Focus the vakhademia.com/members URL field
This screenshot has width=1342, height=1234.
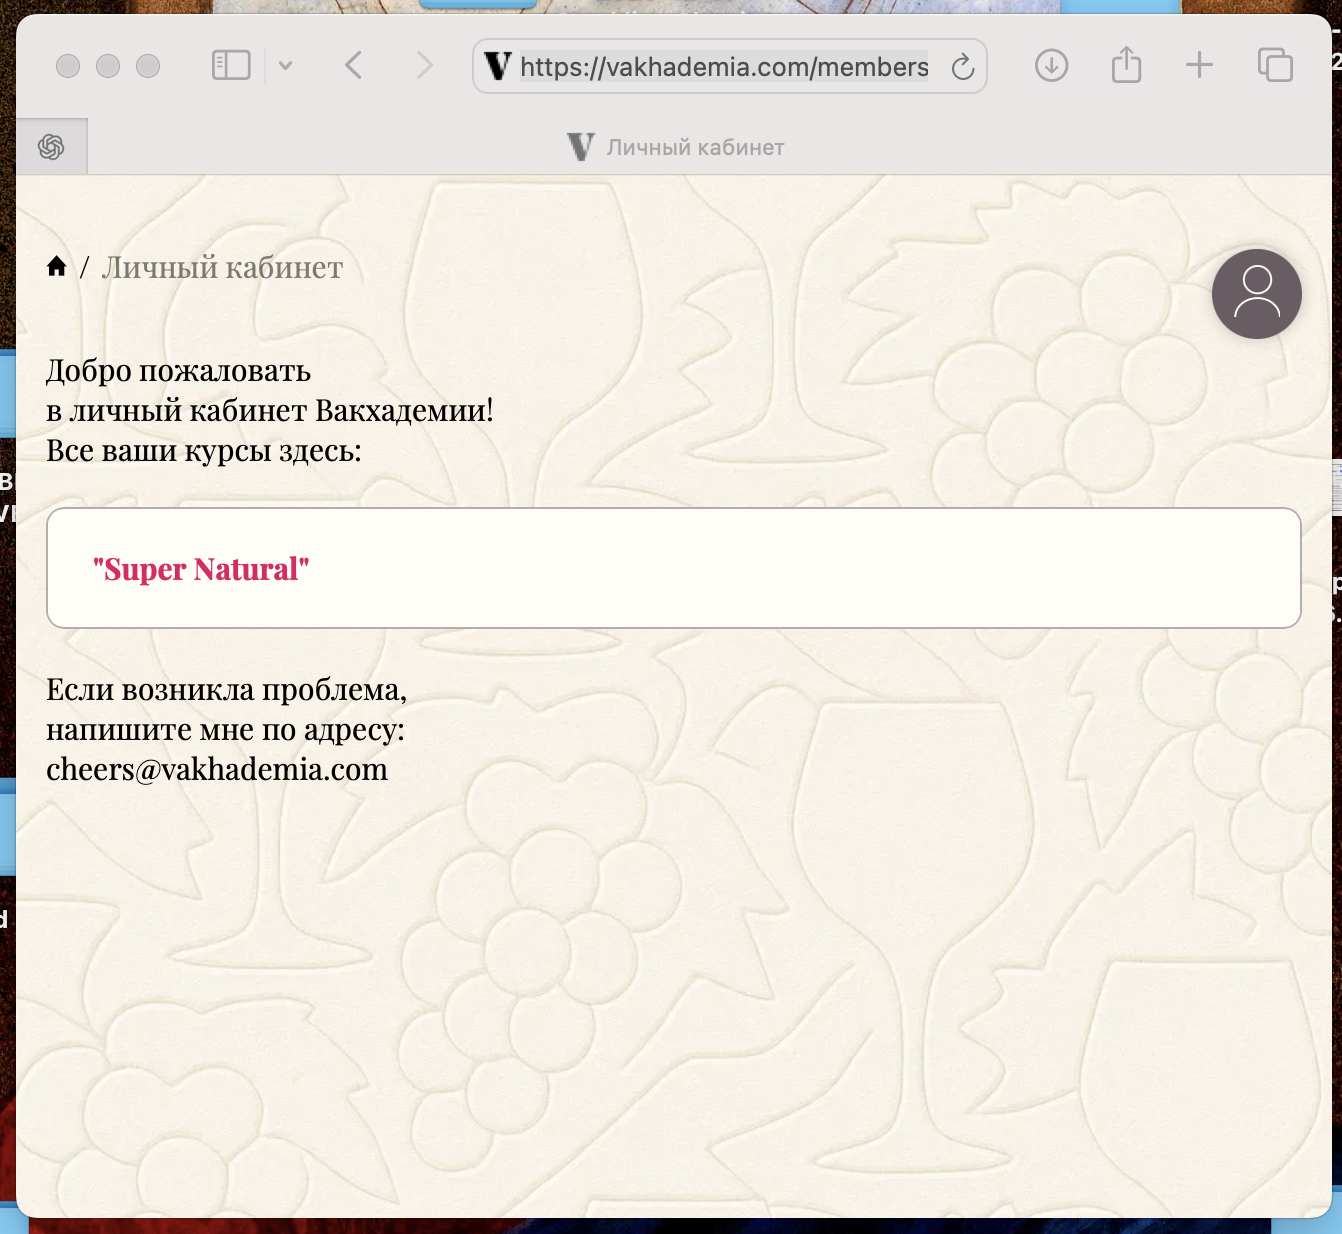tap(724, 67)
